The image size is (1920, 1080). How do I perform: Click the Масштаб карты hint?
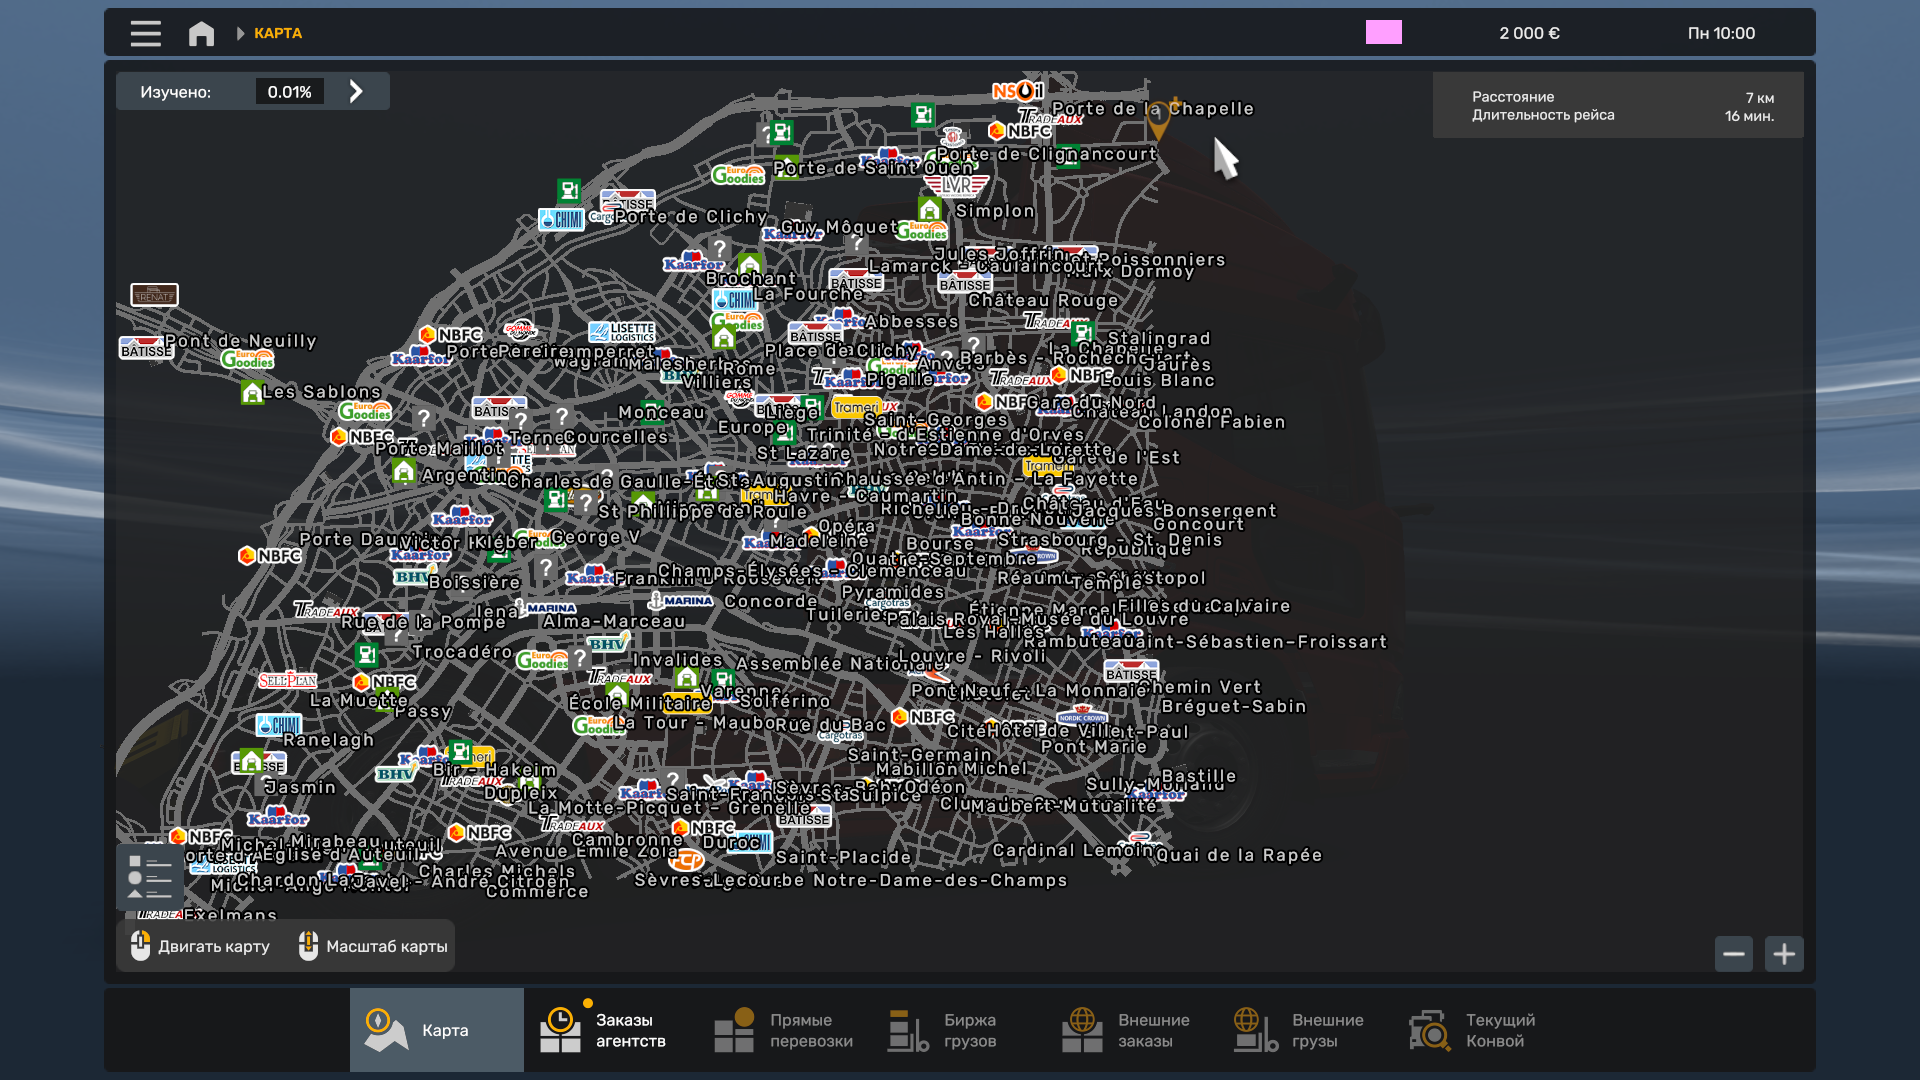(x=374, y=946)
